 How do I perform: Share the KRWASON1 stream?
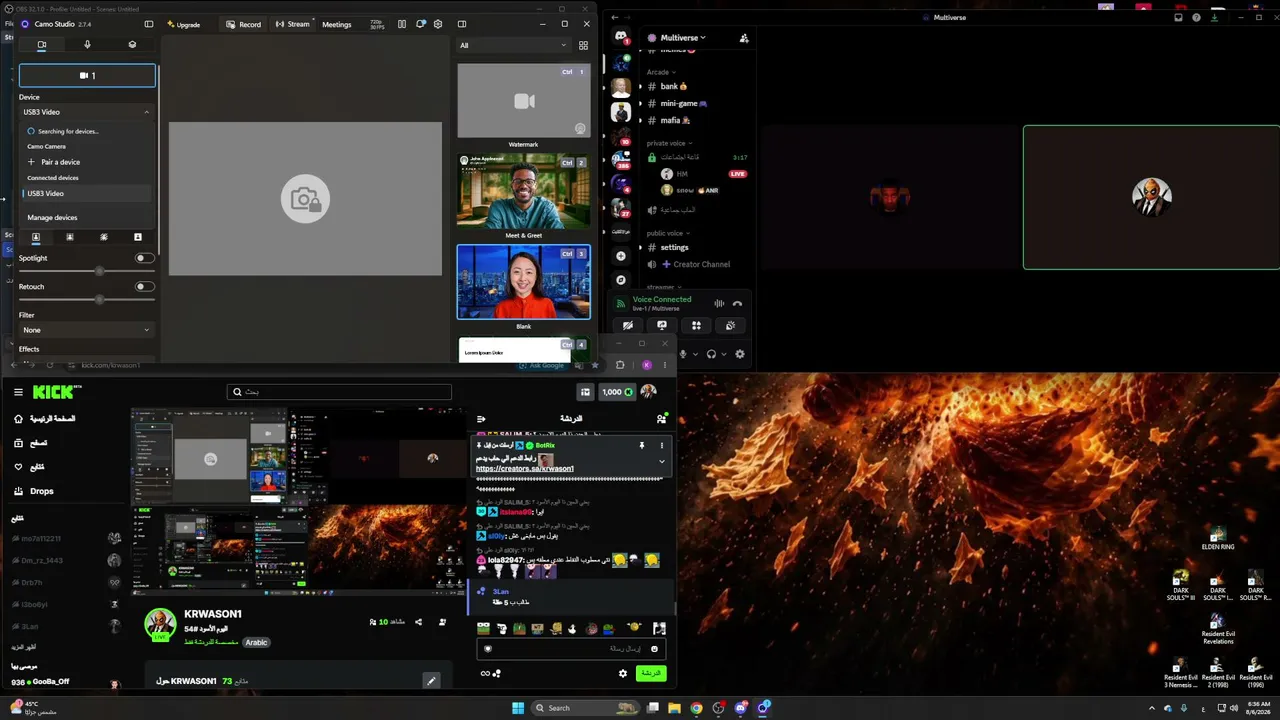(418, 622)
